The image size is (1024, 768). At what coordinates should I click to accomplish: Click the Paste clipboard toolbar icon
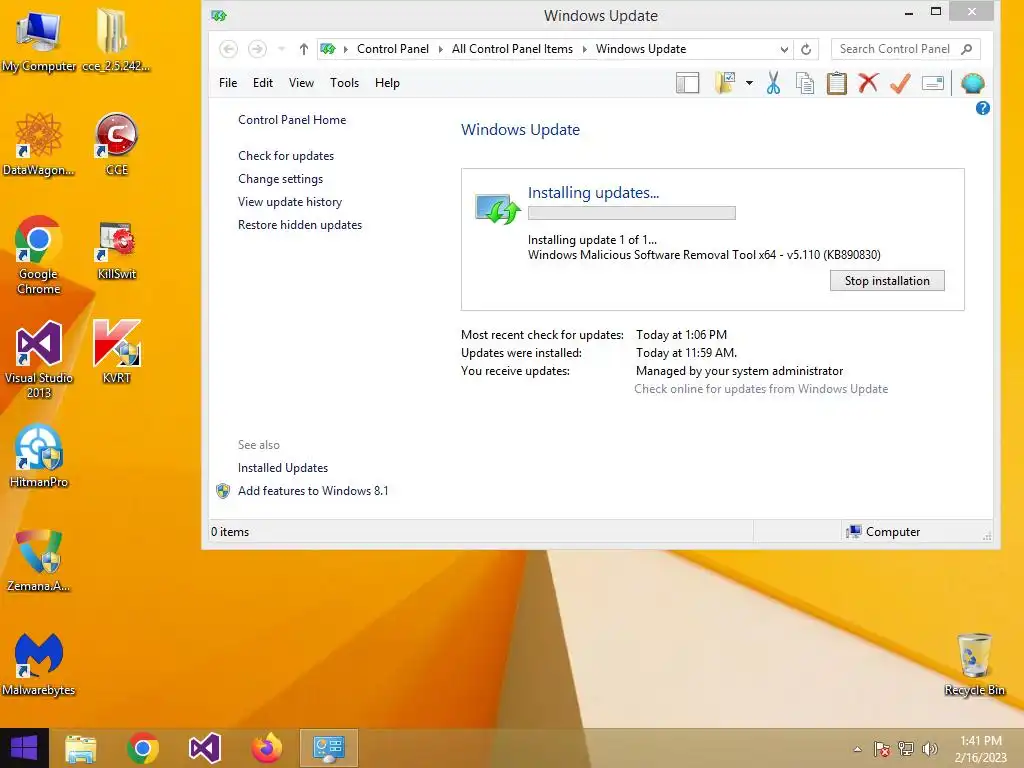837,83
